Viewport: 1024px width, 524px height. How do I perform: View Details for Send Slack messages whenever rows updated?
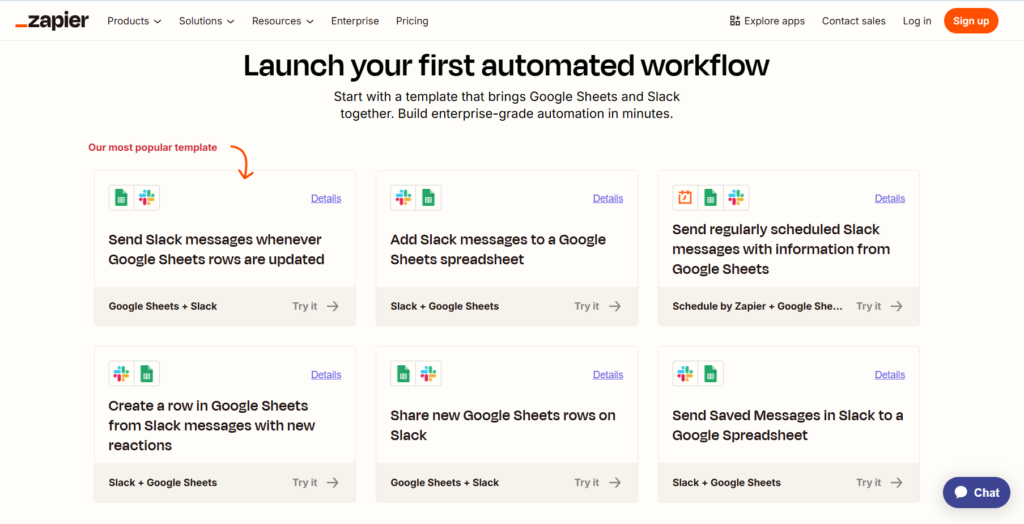point(326,198)
